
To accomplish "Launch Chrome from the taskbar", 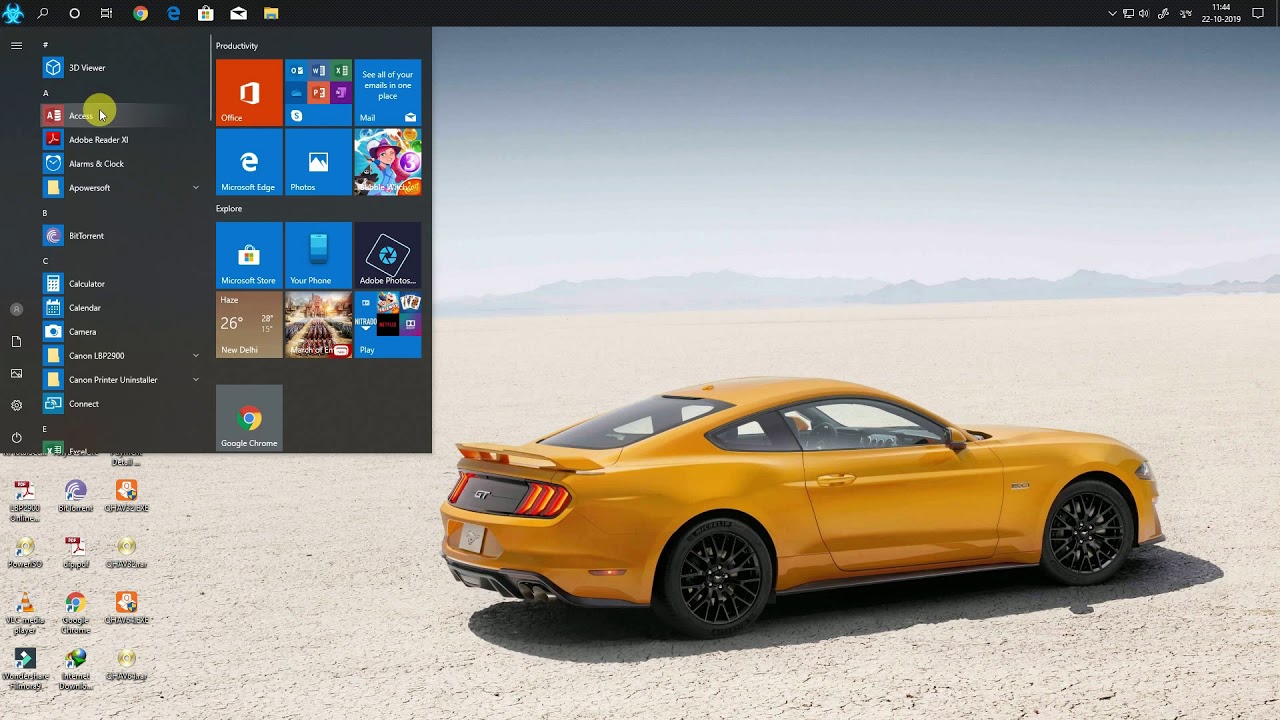I will click(140, 13).
